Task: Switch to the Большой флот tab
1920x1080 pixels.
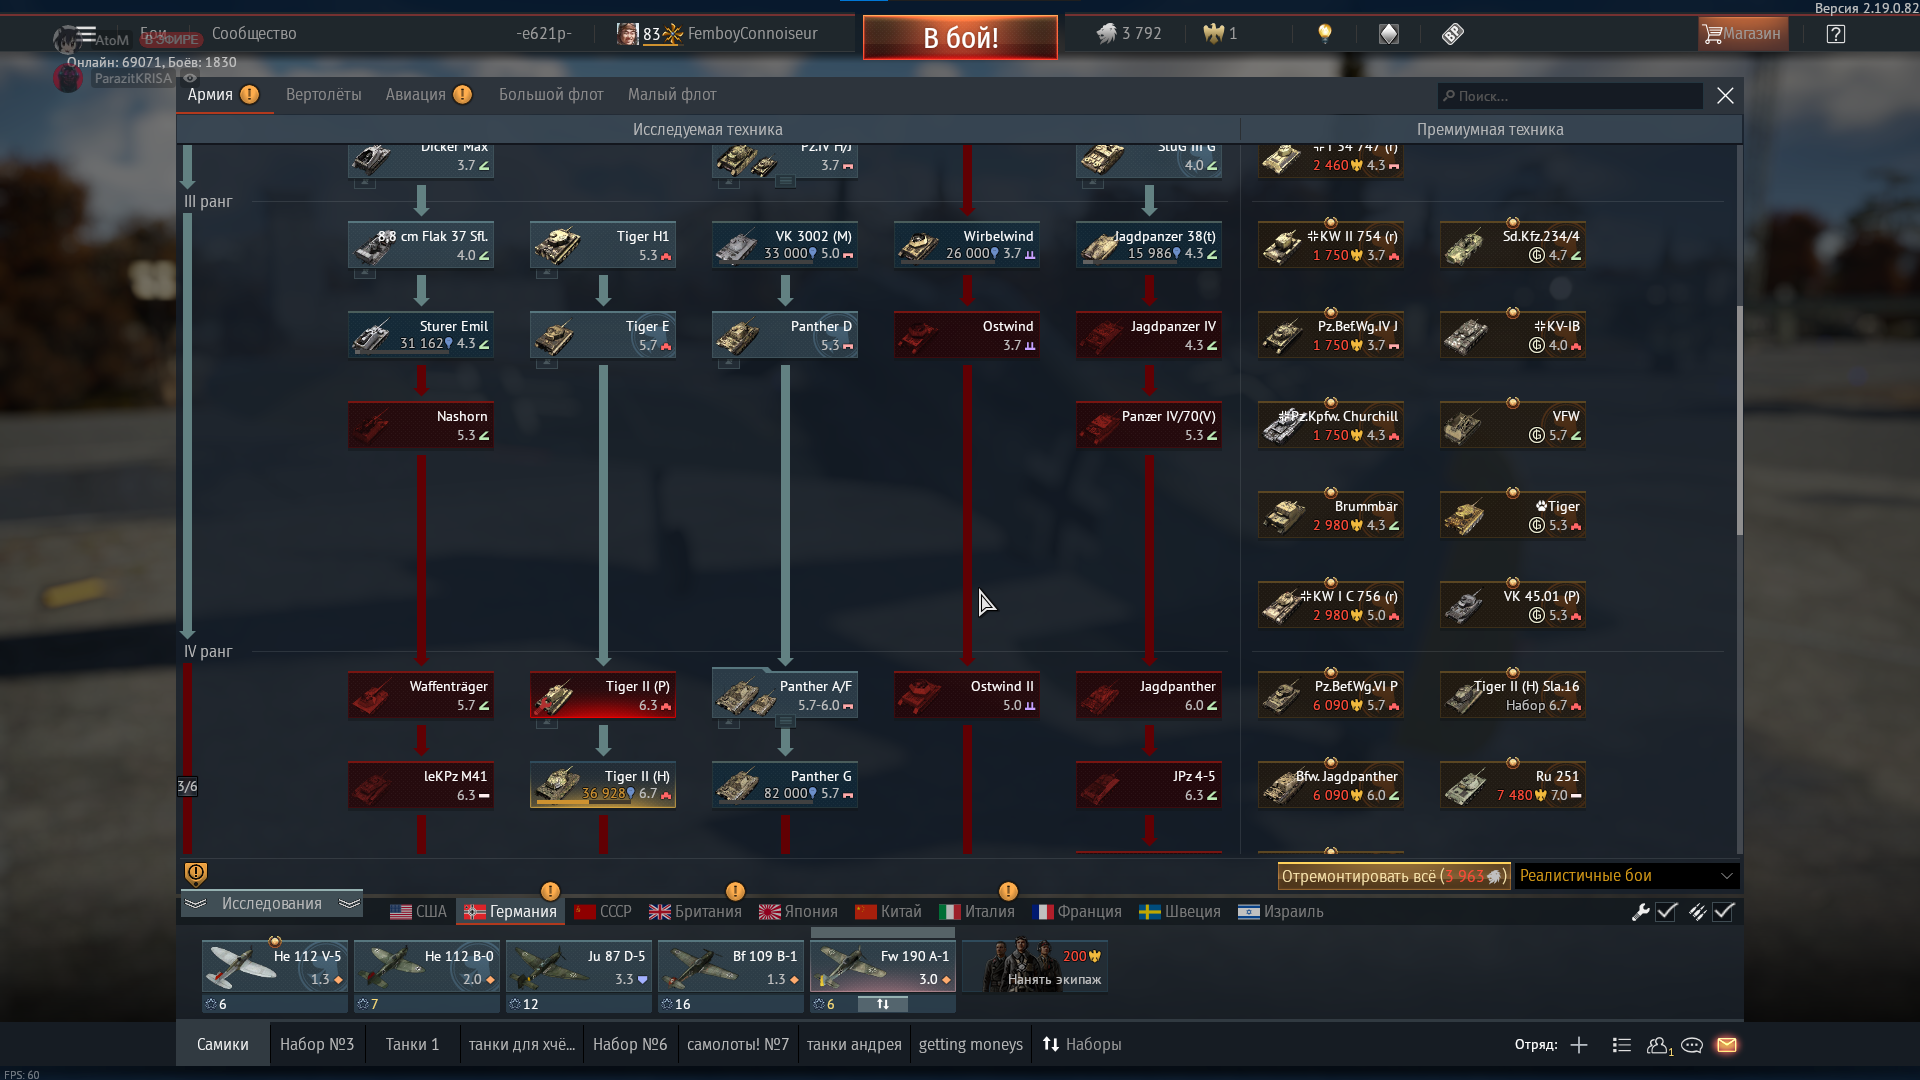Action: coord(551,95)
